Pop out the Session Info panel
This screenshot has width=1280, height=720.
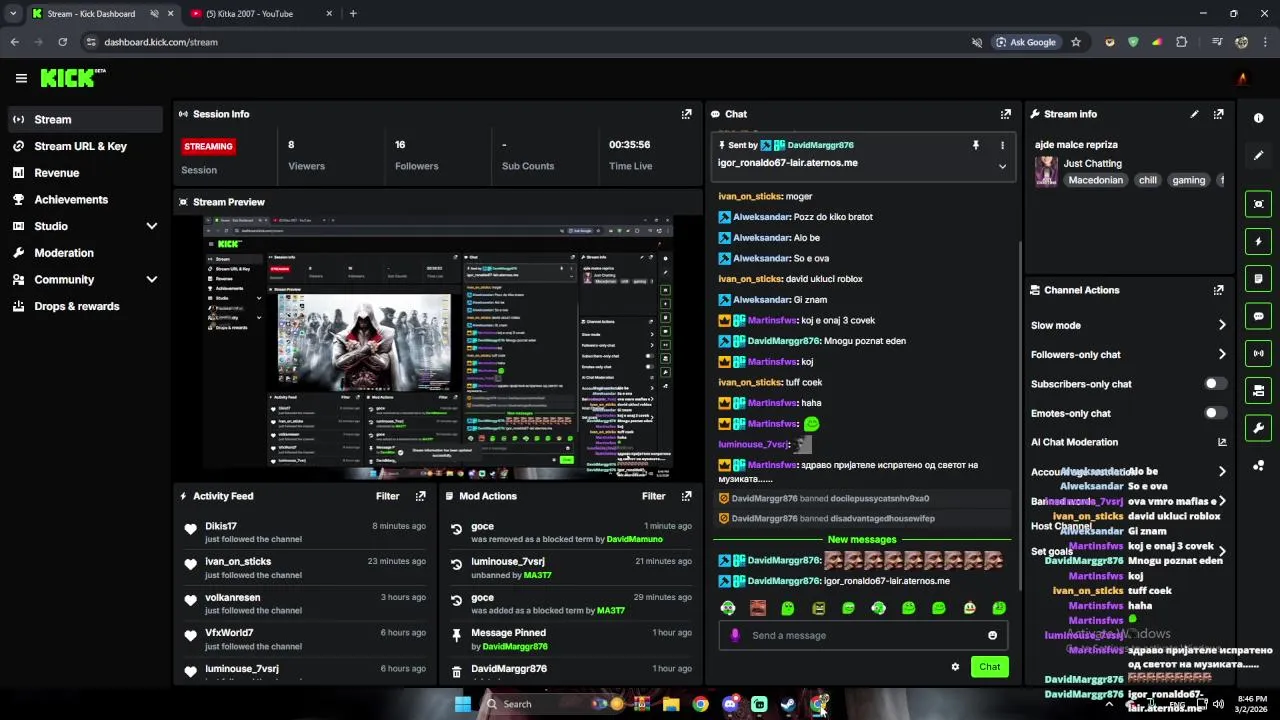(x=686, y=114)
